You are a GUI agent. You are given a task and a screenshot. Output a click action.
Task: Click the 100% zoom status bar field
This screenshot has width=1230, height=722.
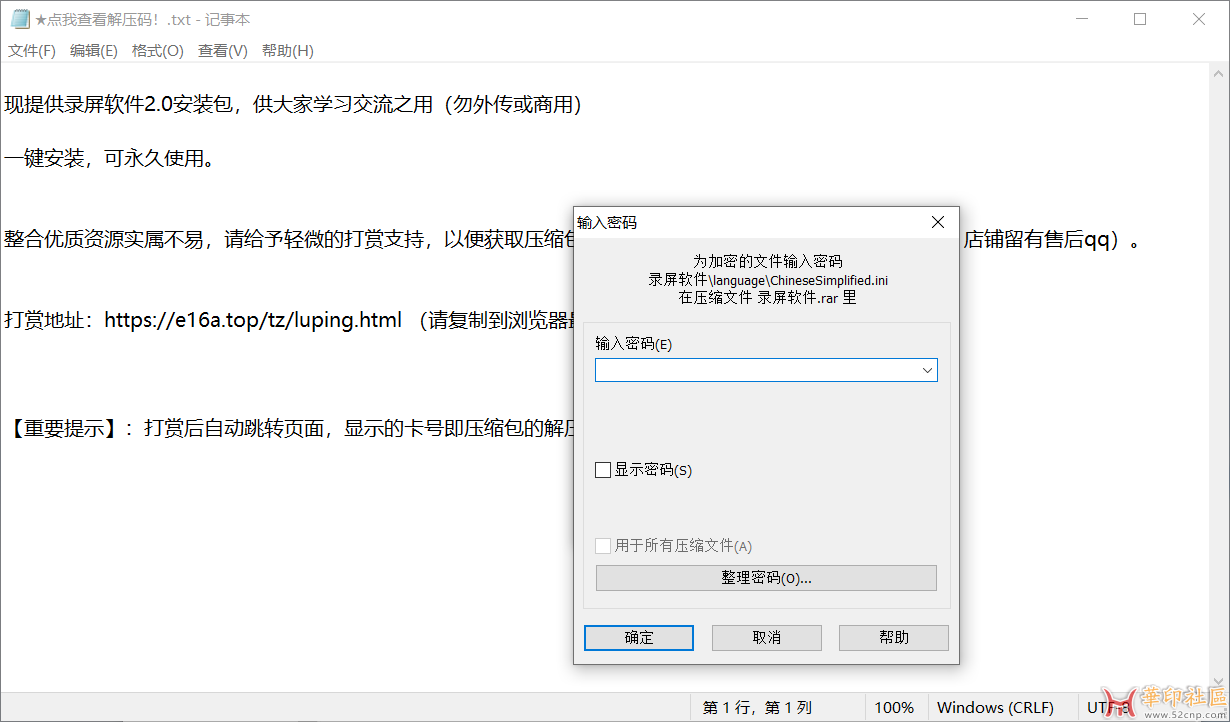click(894, 708)
